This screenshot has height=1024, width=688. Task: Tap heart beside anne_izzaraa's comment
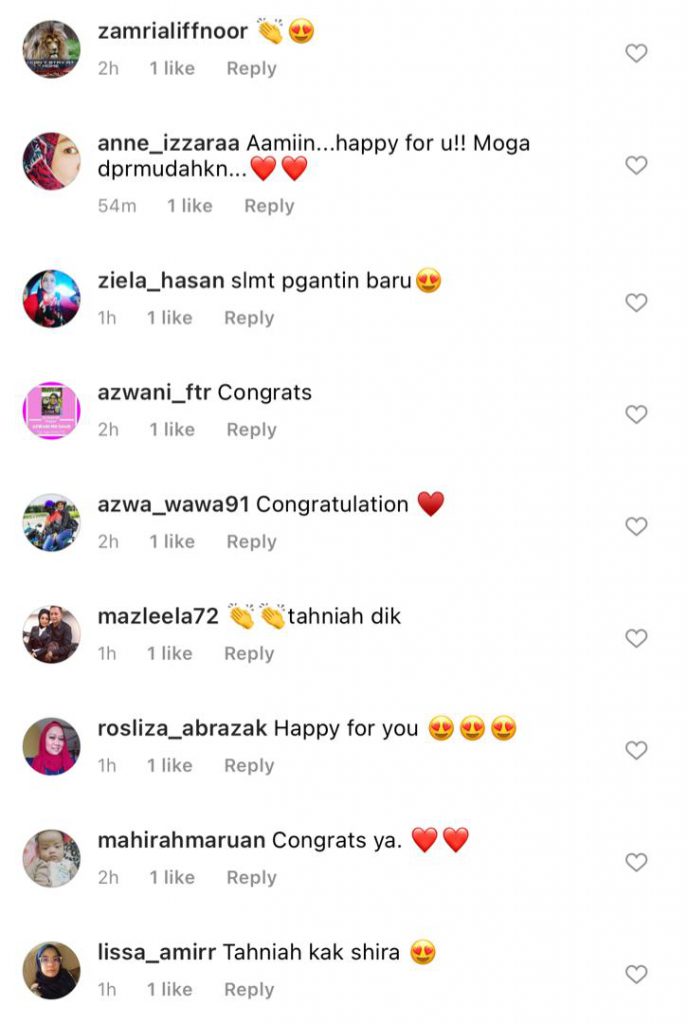click(x=636, y=165)
